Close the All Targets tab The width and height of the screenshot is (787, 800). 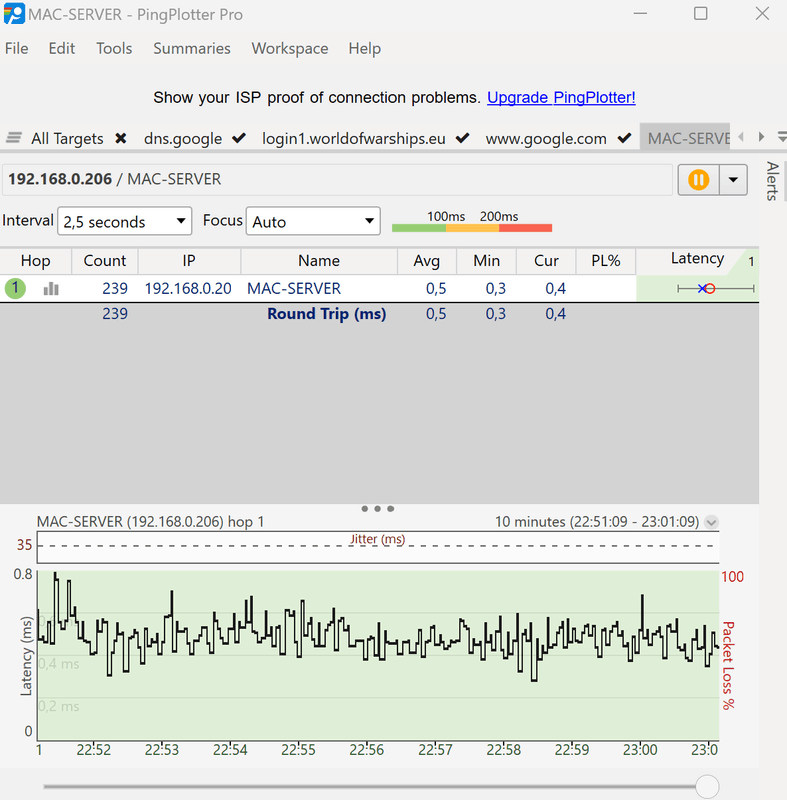click(121, 138)
